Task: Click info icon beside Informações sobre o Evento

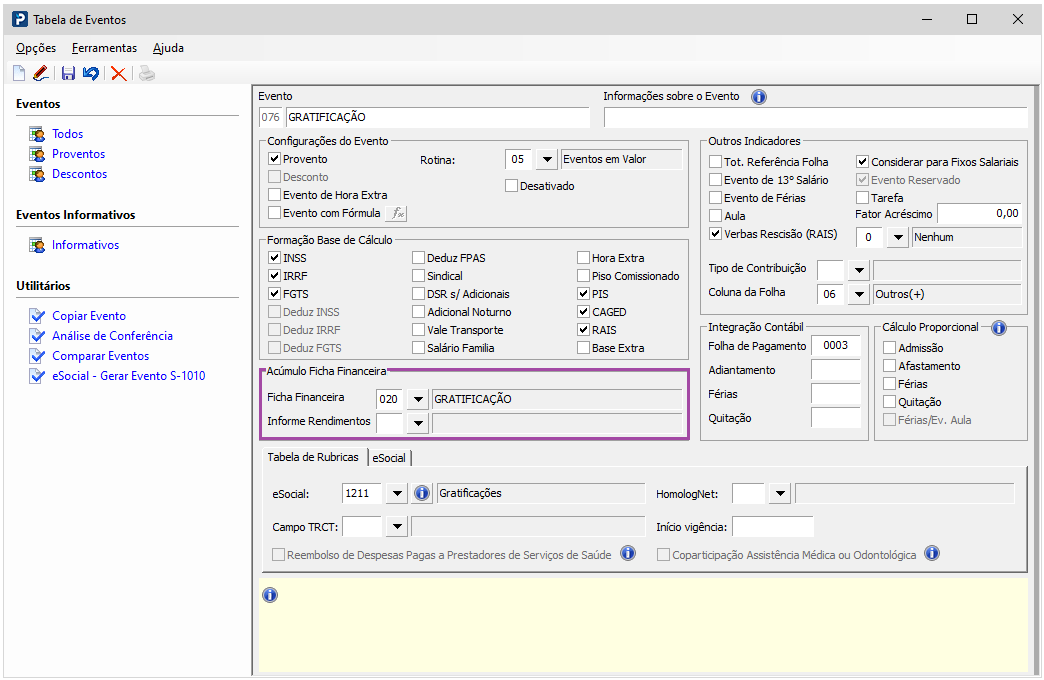Action: (759, 97)
